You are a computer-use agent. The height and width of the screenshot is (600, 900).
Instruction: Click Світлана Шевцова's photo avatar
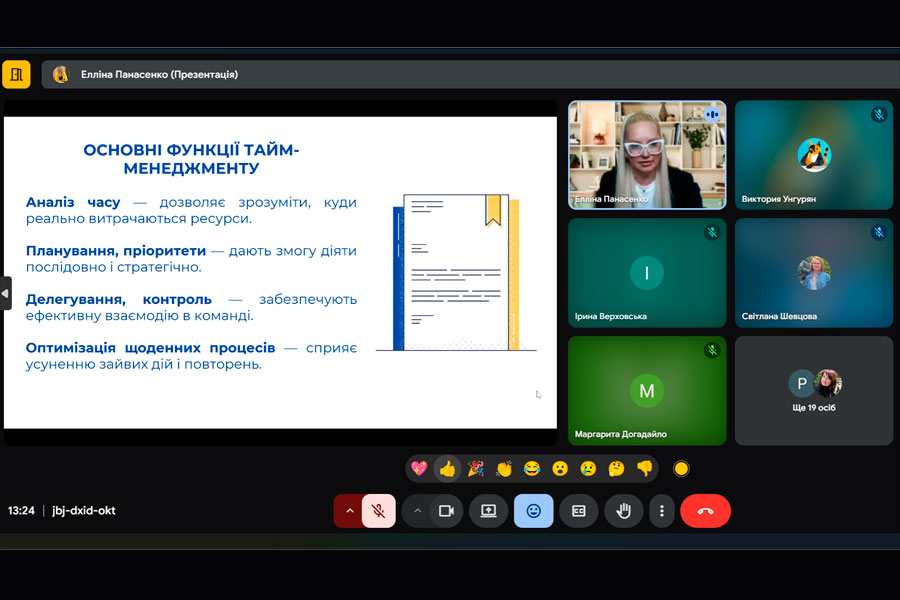814,273
